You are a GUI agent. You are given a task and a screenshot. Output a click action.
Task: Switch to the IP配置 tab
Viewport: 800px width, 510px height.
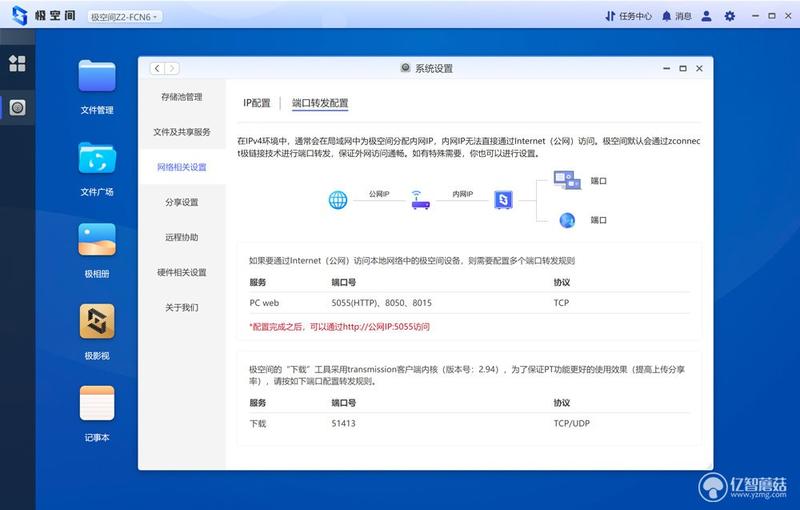(x=257, y=103)
